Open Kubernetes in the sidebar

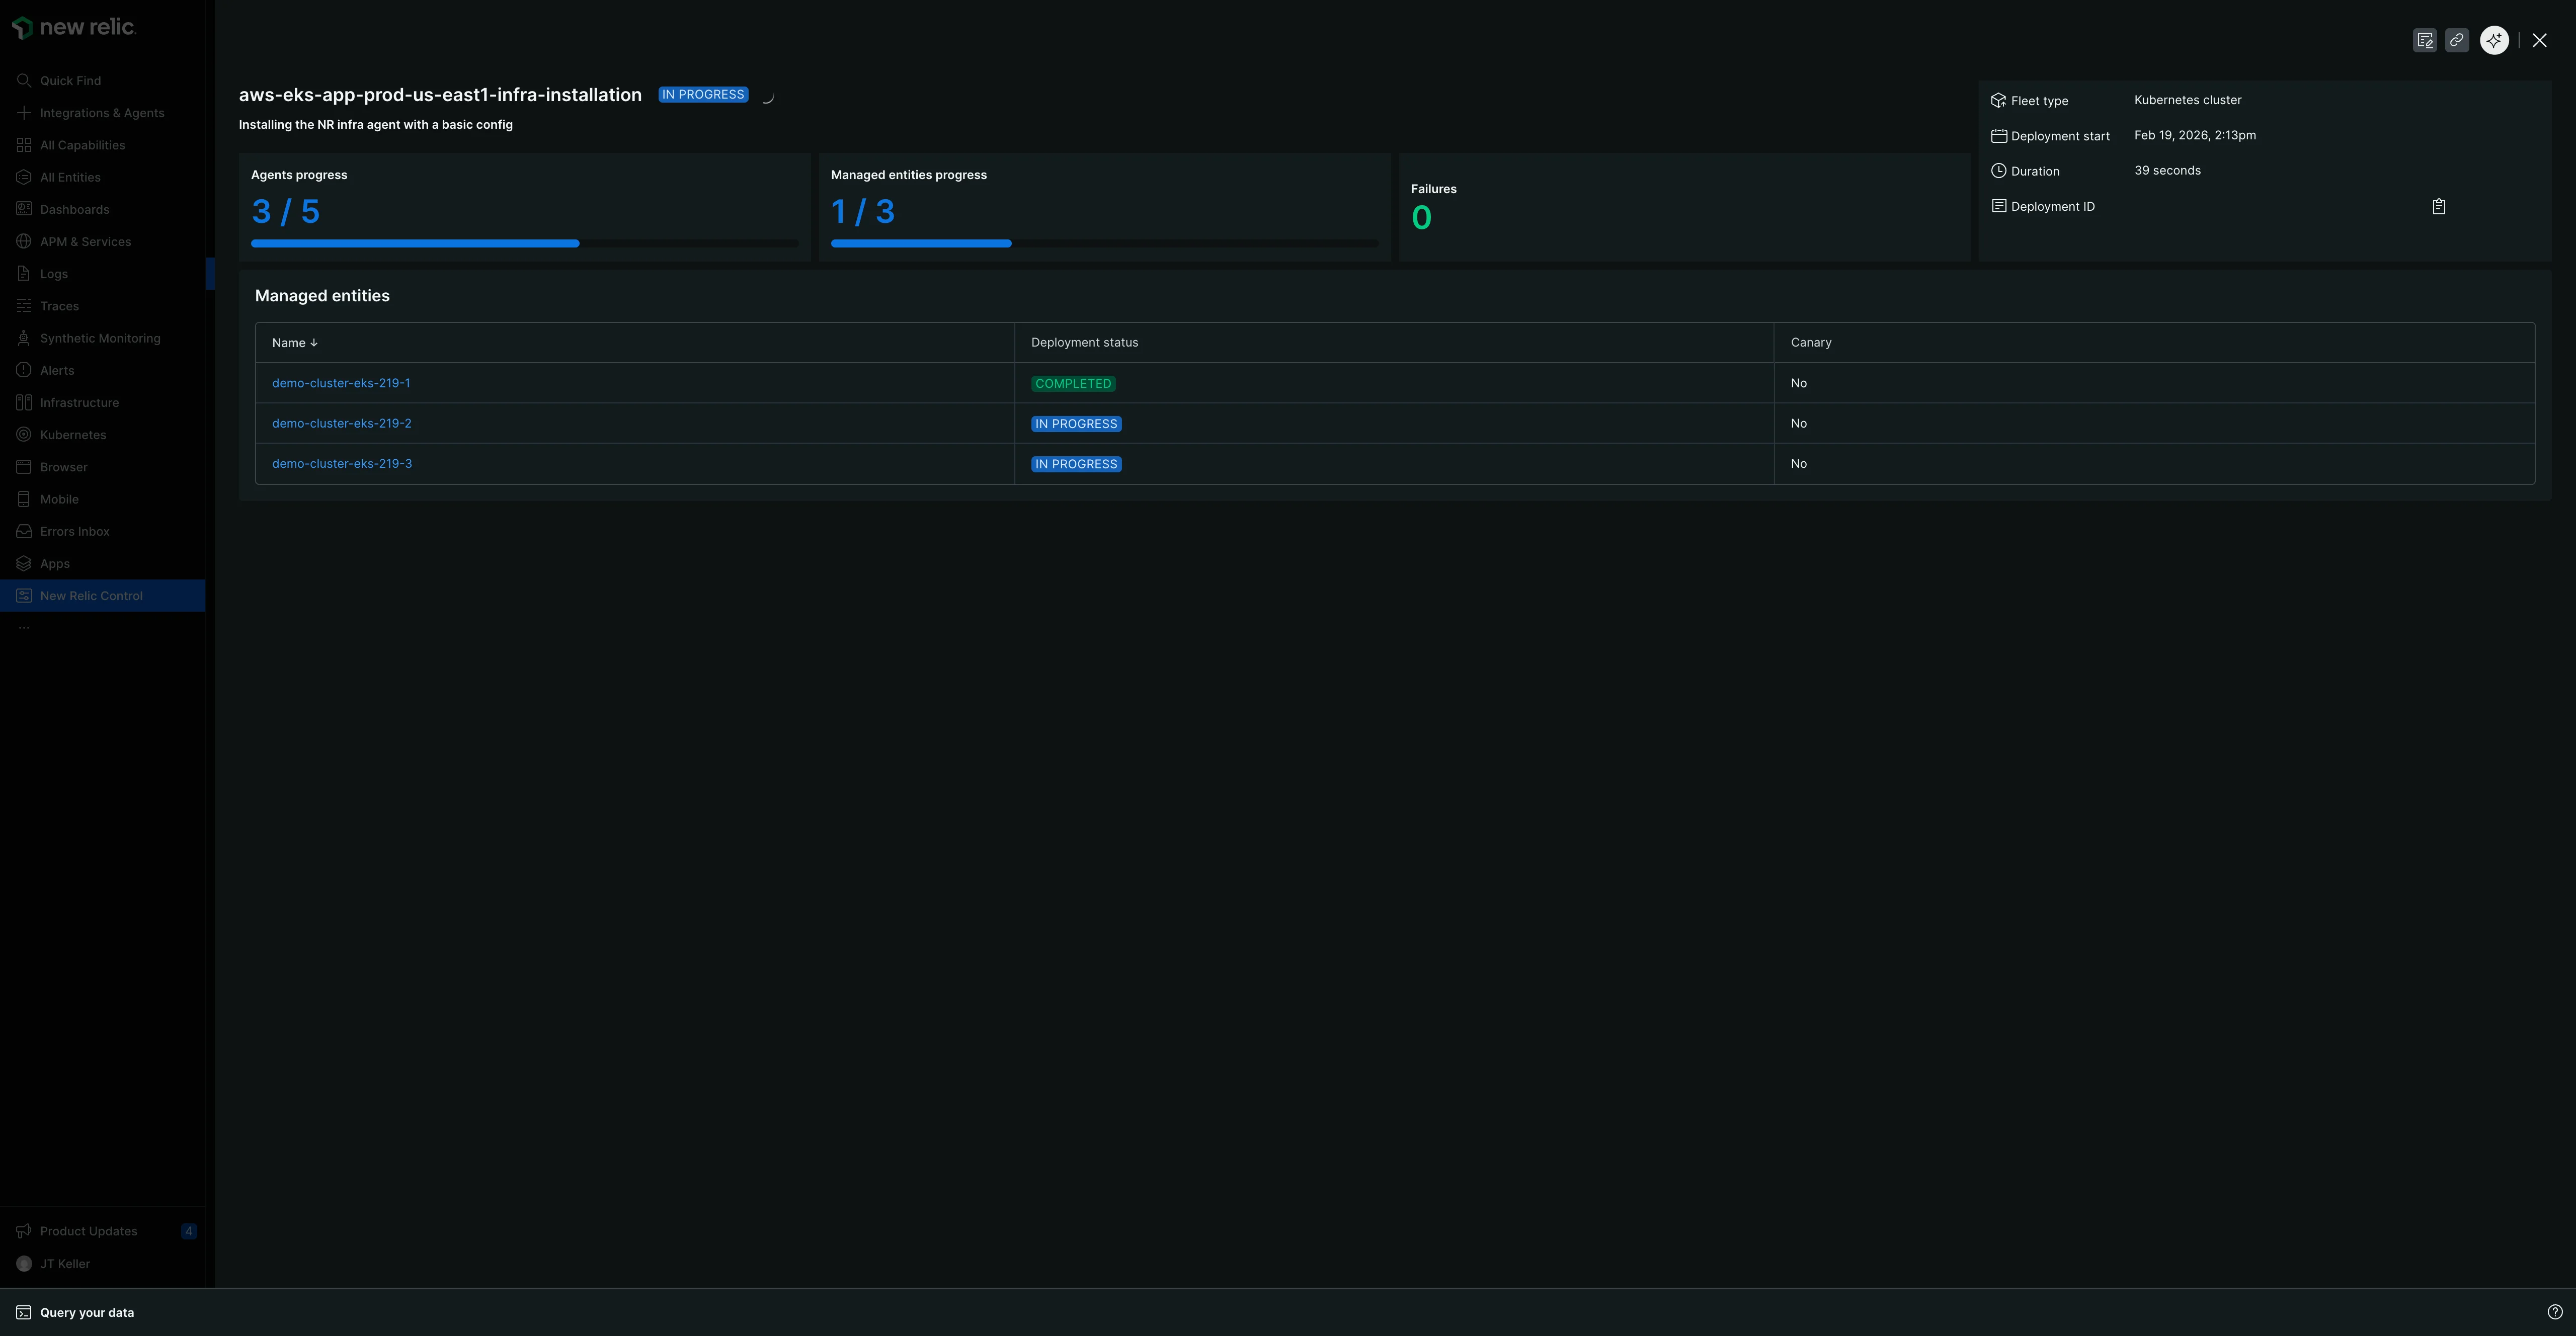pyautogui.click(x=72, y=435)
